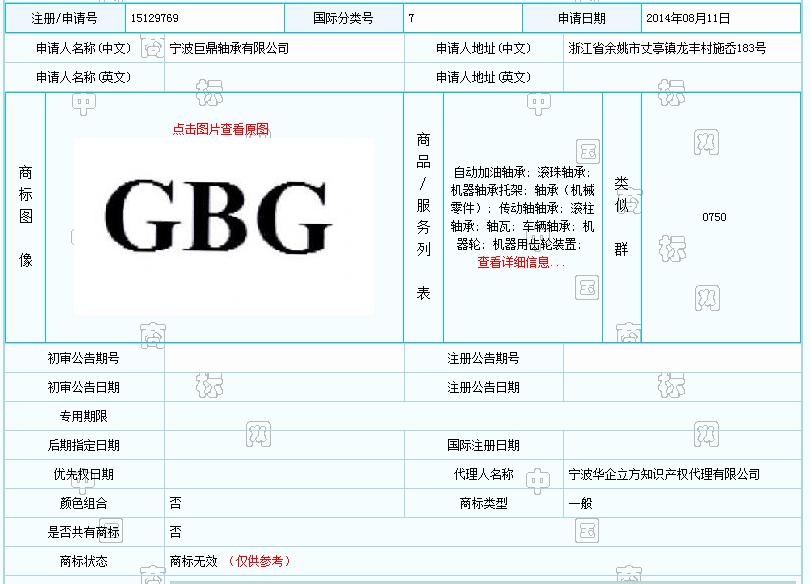Open the "查看详细信息" goods details link
This screenshot has height=584, width=811.
(520, 263)
